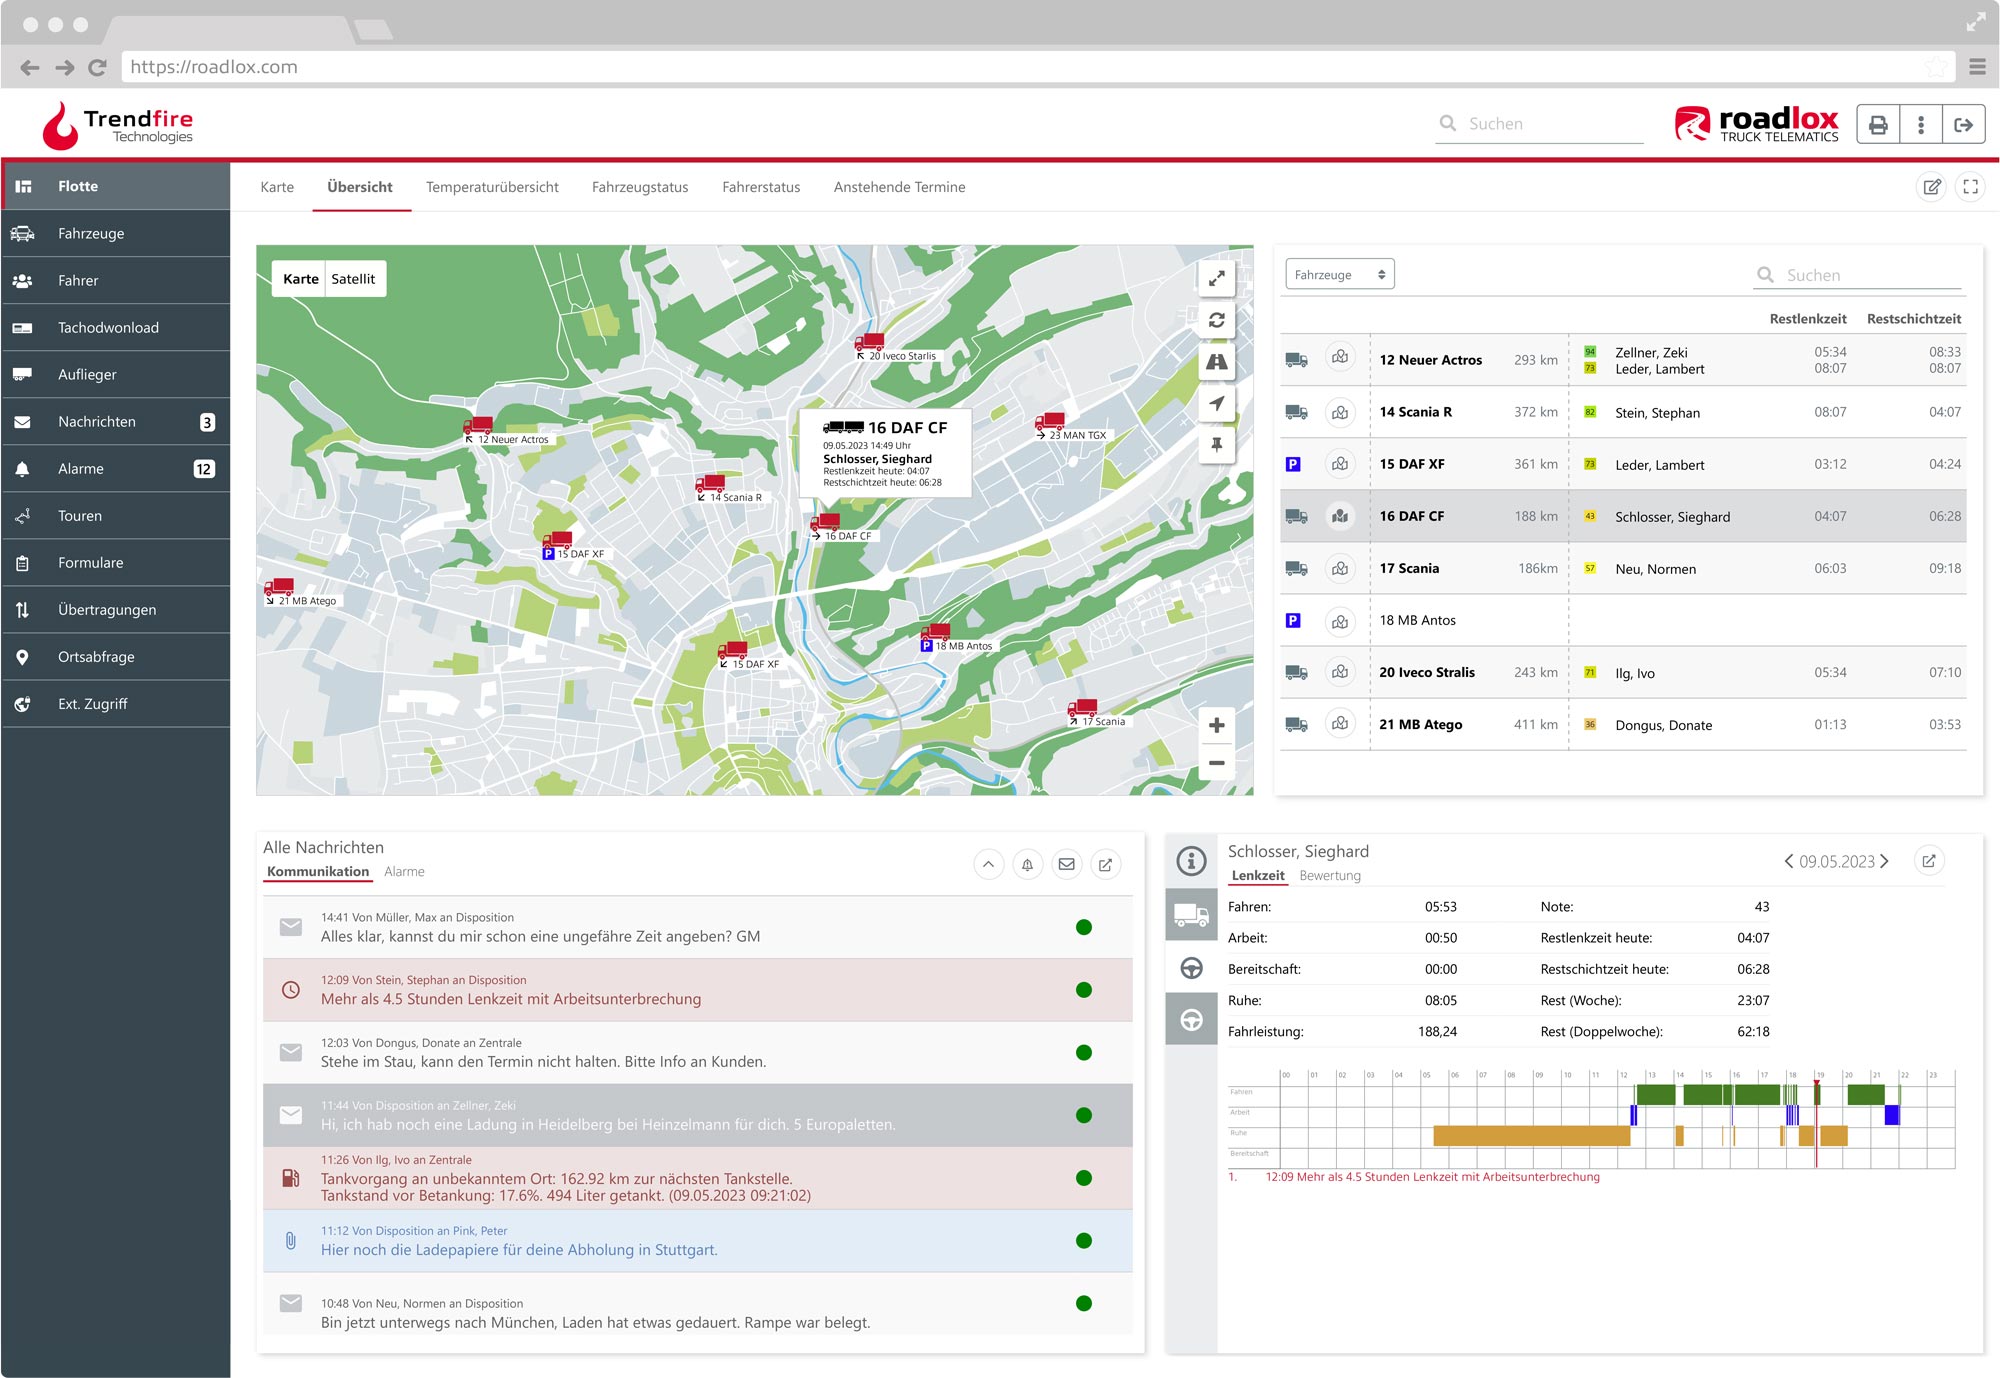
Task: Click navigation arrow icon on map
Action: 1216,403
